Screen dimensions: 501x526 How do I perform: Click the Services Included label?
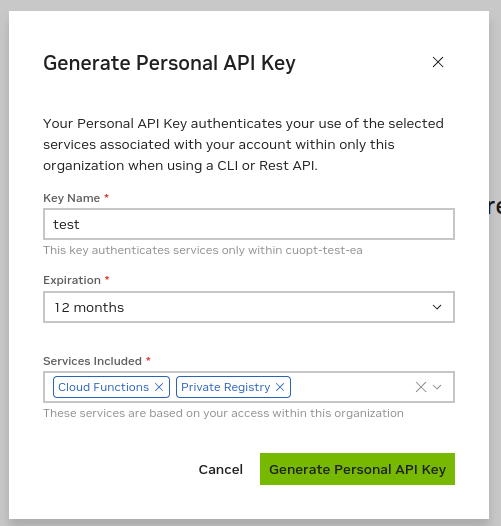click(x=92, y=361)
